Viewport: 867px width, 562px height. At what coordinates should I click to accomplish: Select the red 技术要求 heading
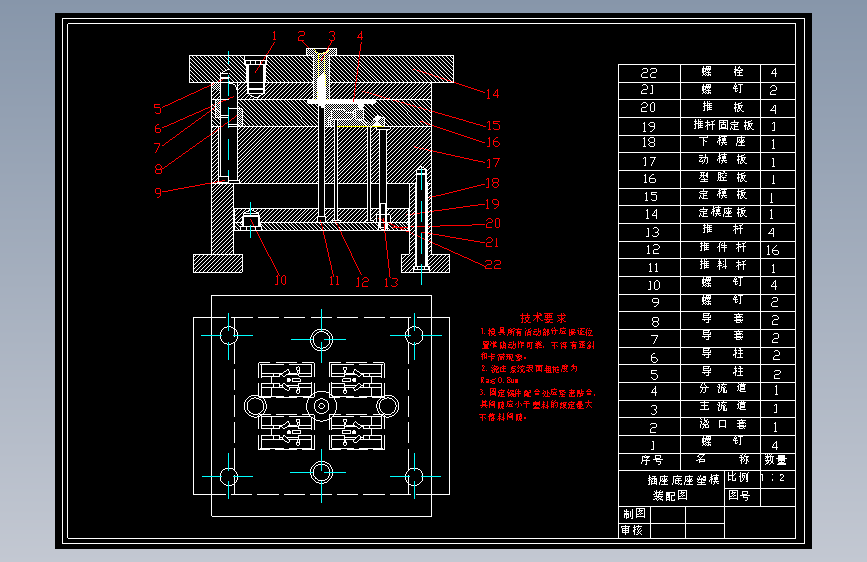pyautogui.click(x=543, y=318)
